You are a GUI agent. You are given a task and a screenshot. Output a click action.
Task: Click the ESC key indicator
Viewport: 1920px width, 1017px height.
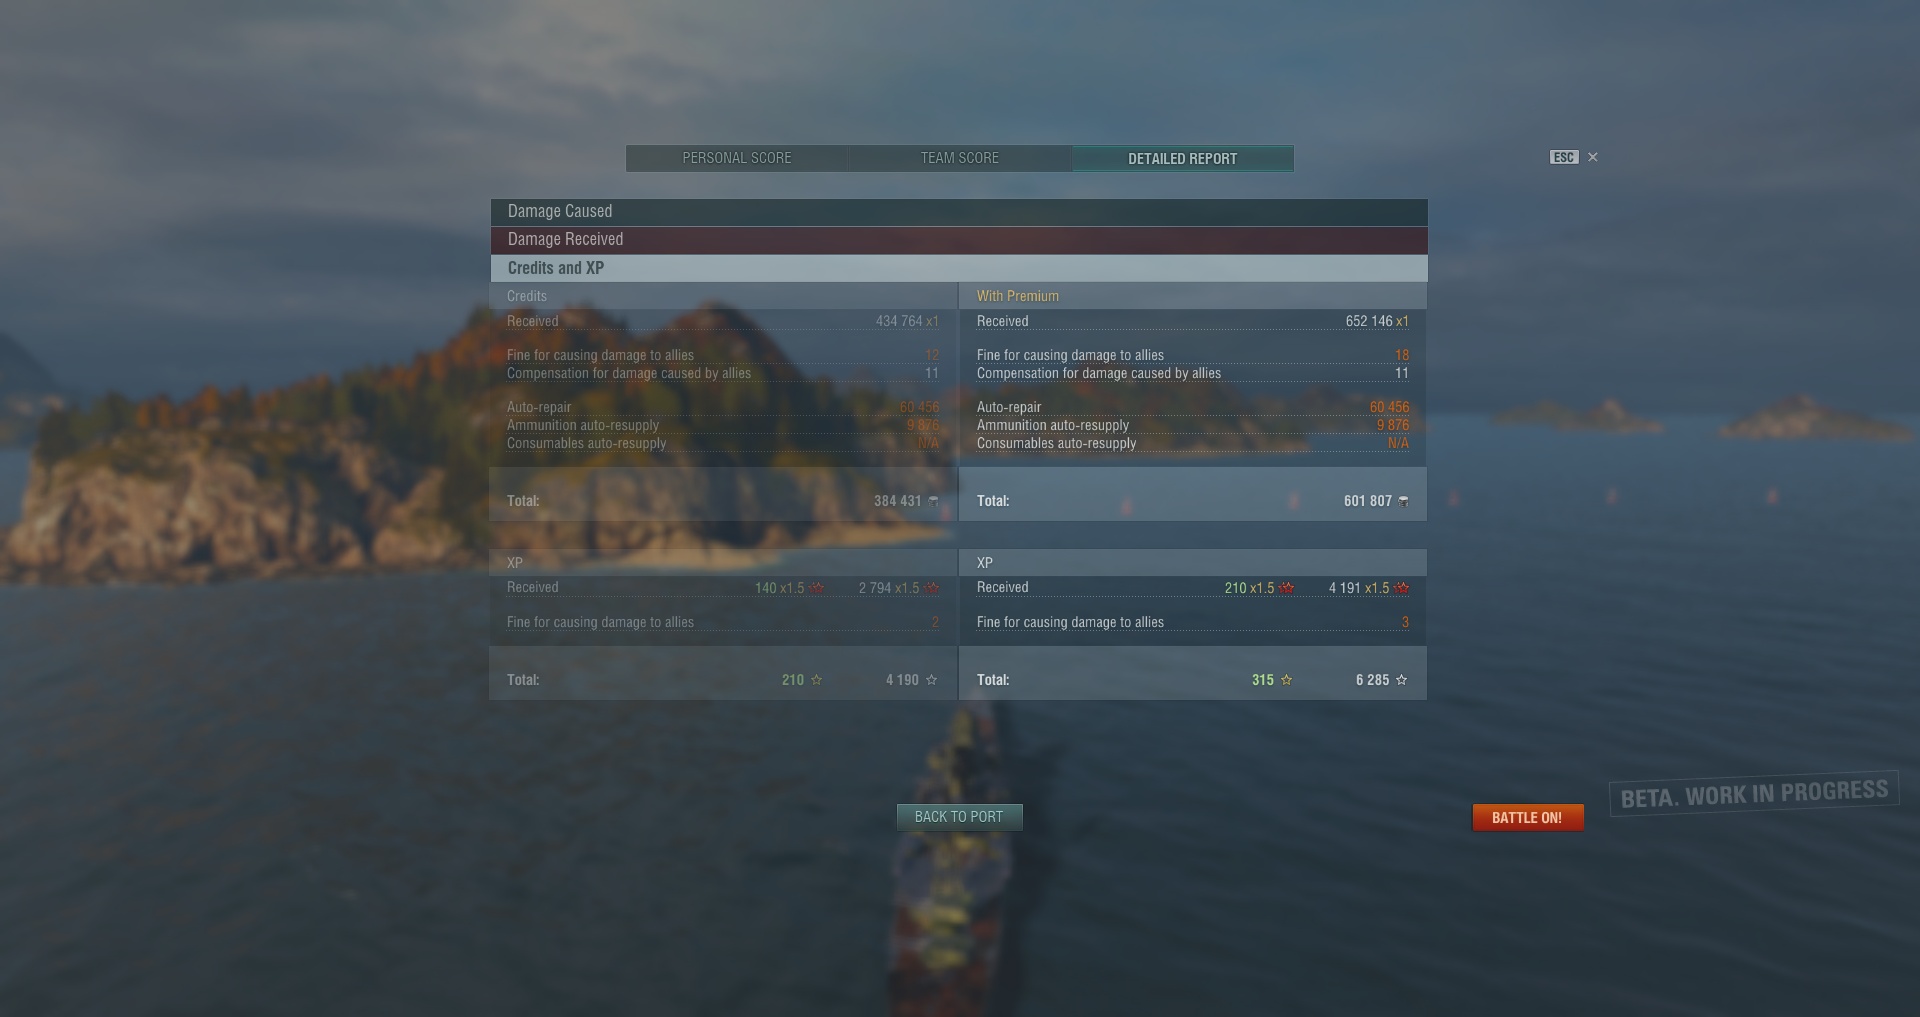tap(1564, 157)
